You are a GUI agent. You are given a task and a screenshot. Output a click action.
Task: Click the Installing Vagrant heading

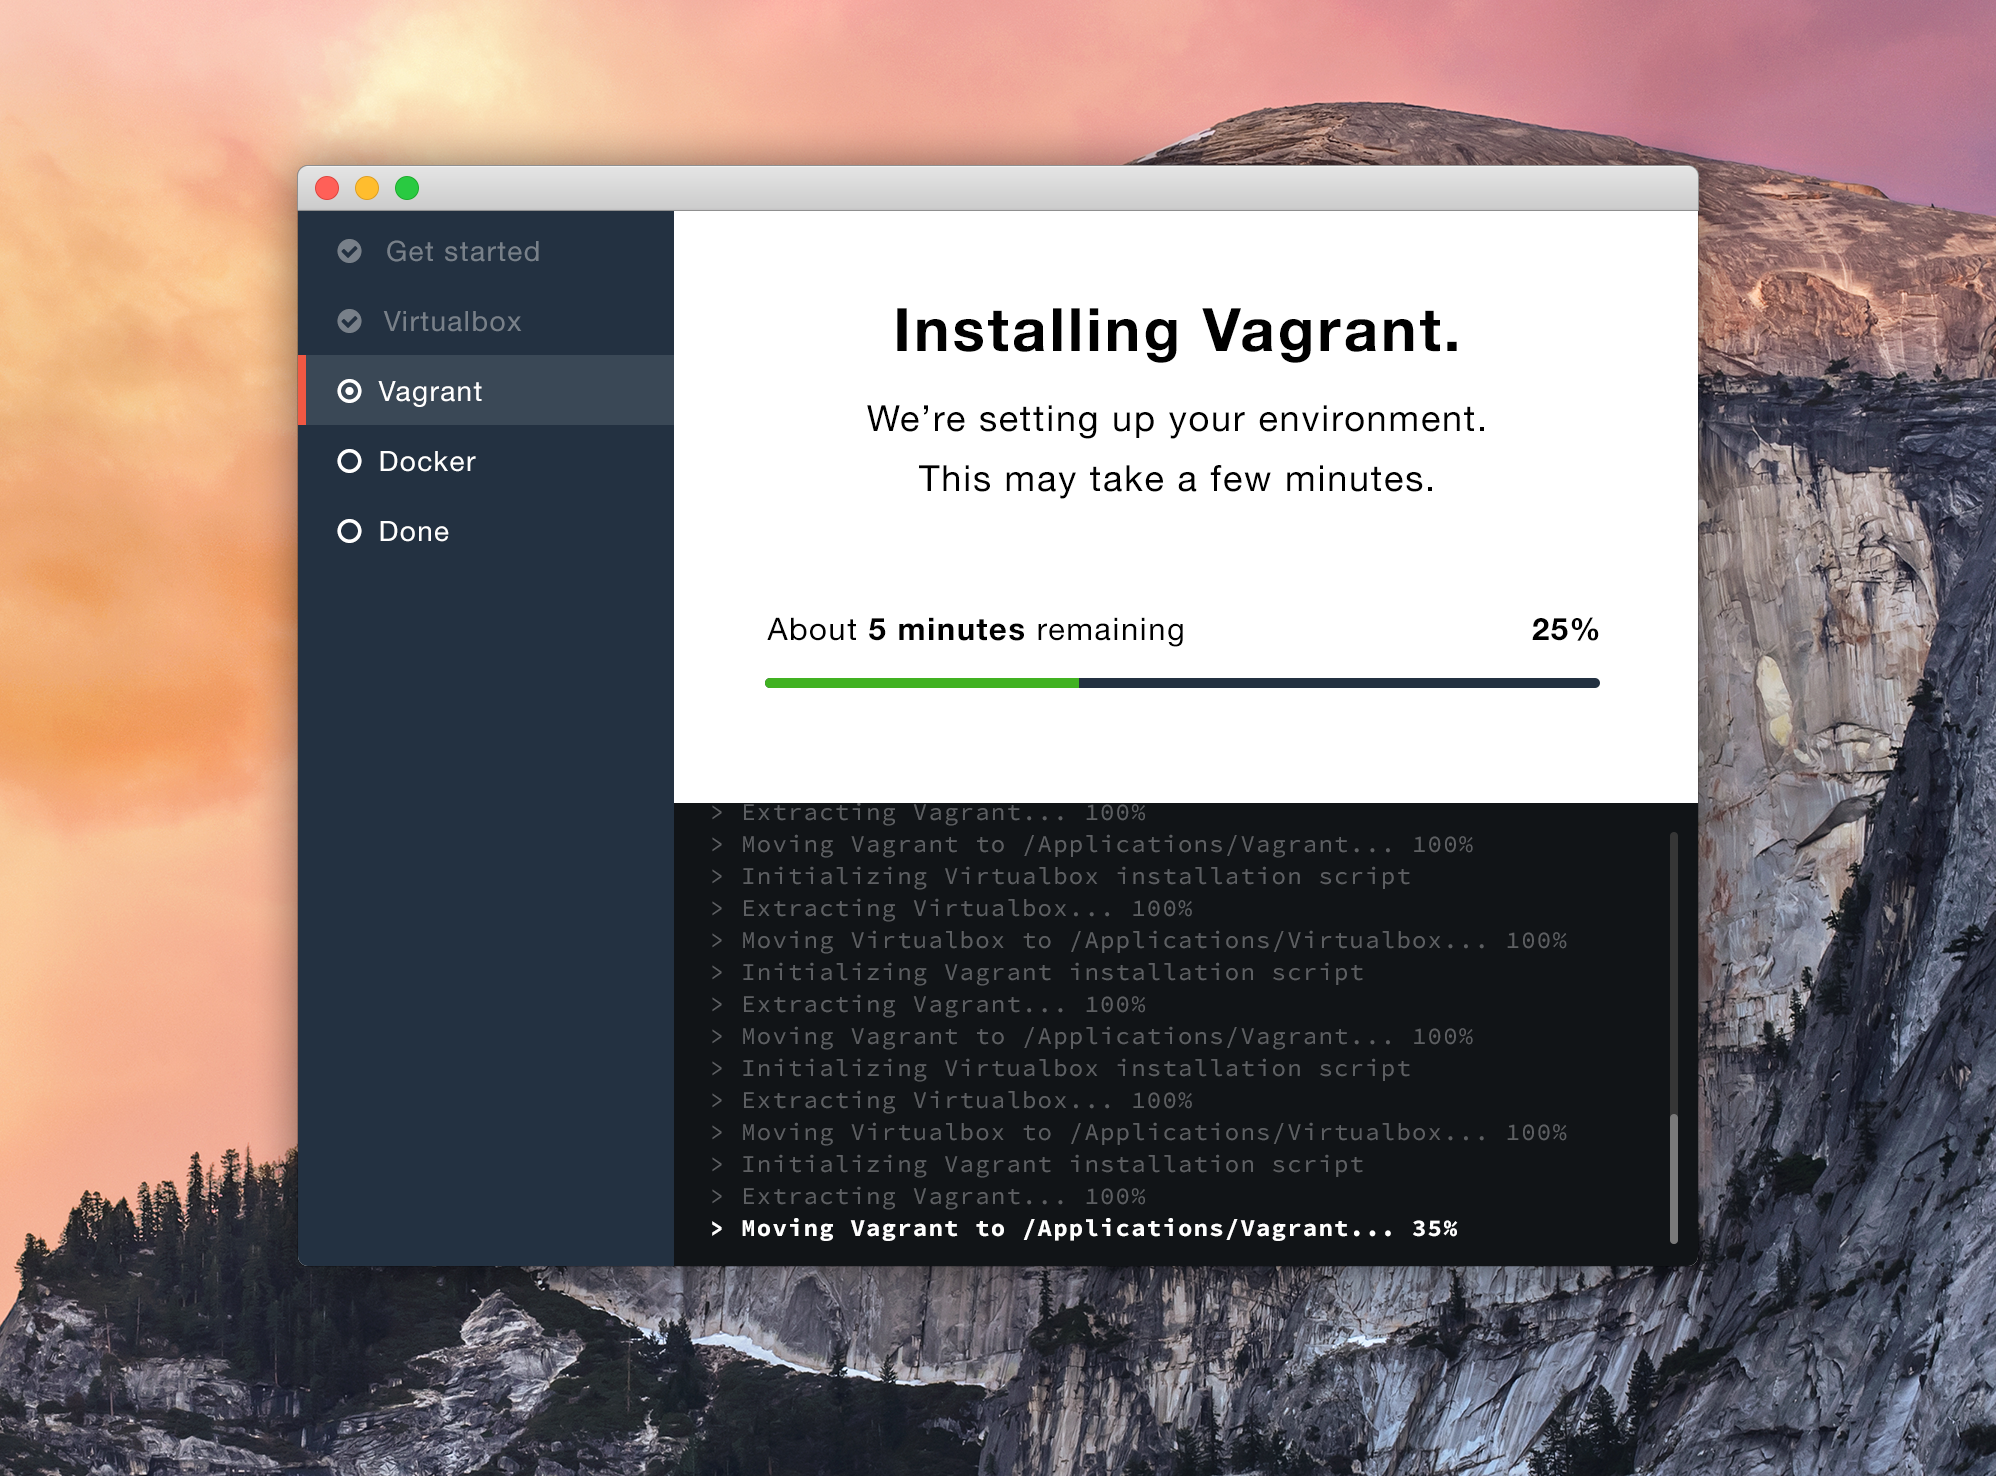pyautogui.click(x=1176, y=331)
